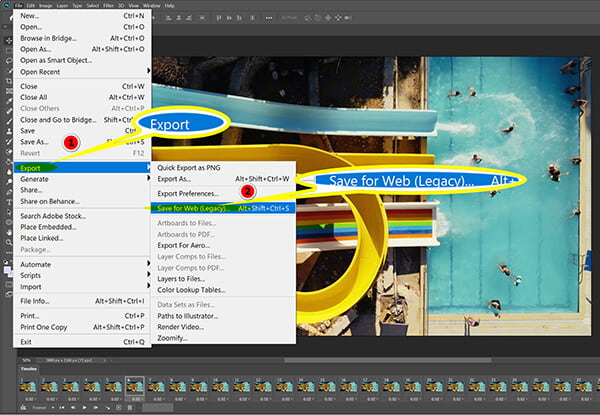Select the Brush tool
600x415 pixels.
pos(8,121)
